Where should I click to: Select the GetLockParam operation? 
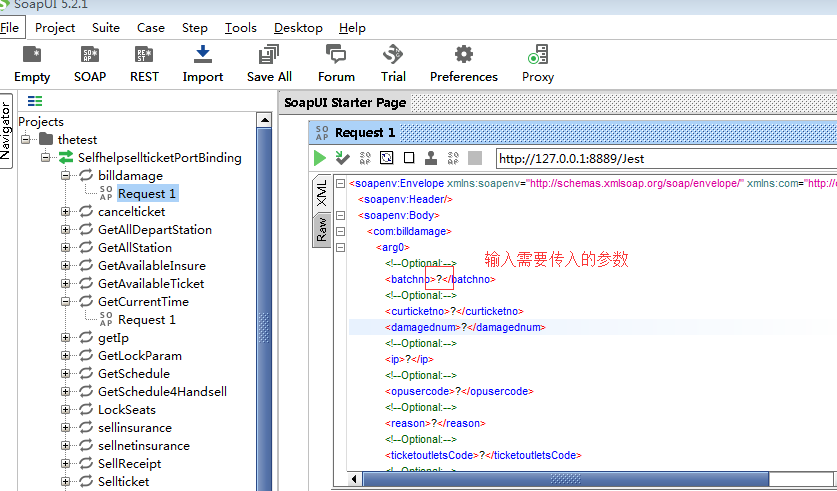coord(140,355)
